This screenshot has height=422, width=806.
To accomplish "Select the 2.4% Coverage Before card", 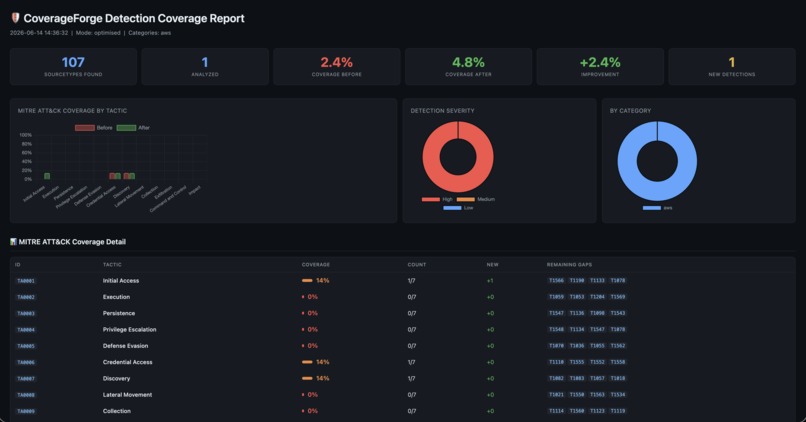I will pos(337,66).
